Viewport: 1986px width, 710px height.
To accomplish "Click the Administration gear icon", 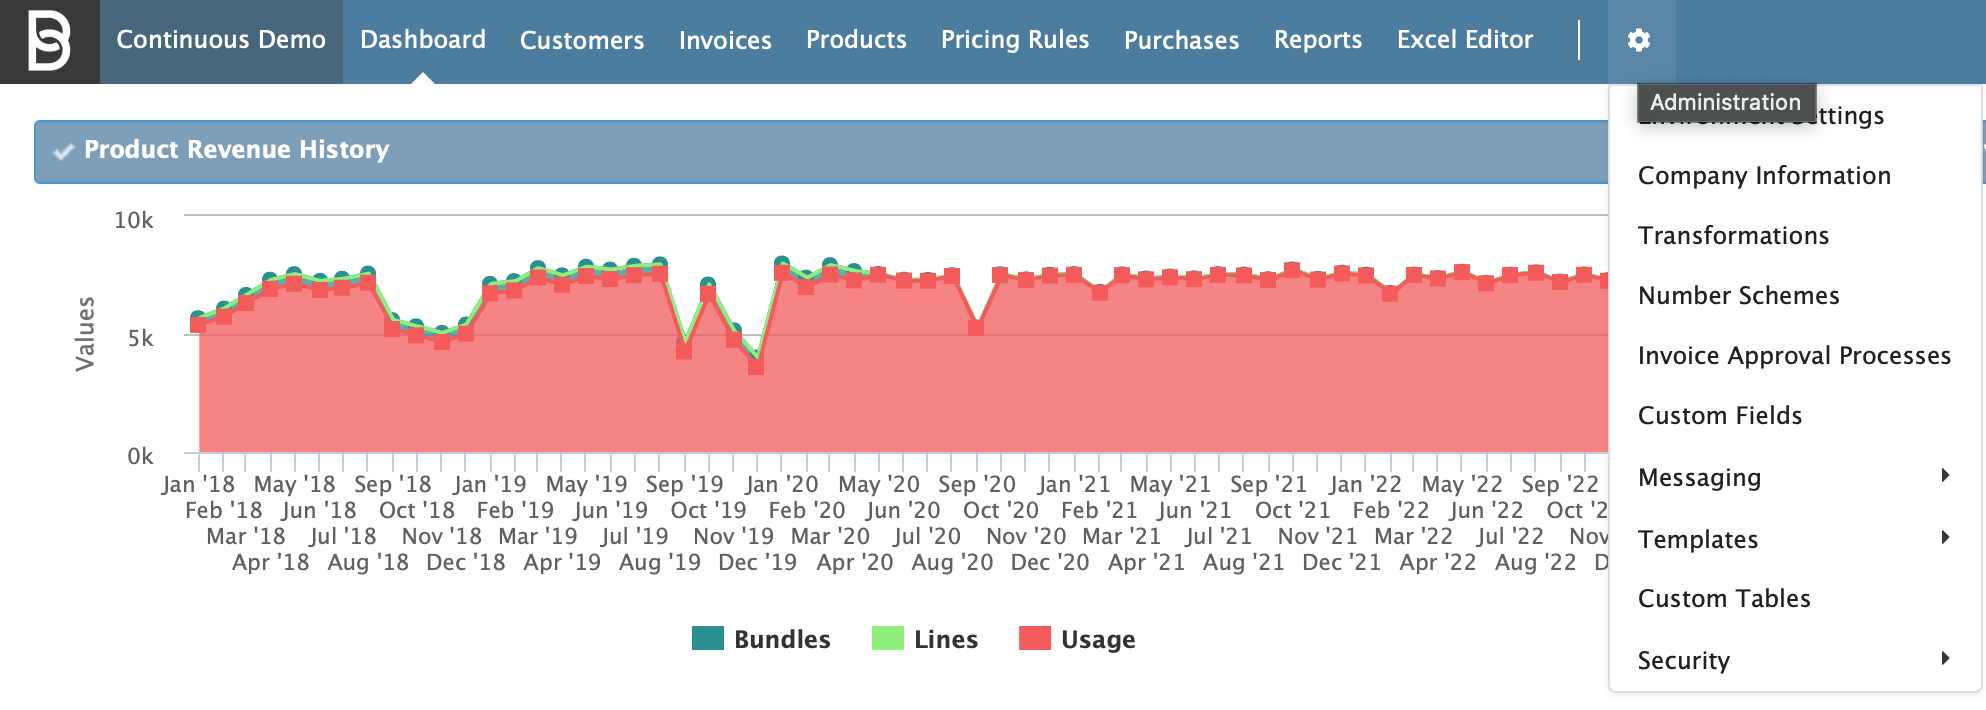I will (x=1638, y=40).
